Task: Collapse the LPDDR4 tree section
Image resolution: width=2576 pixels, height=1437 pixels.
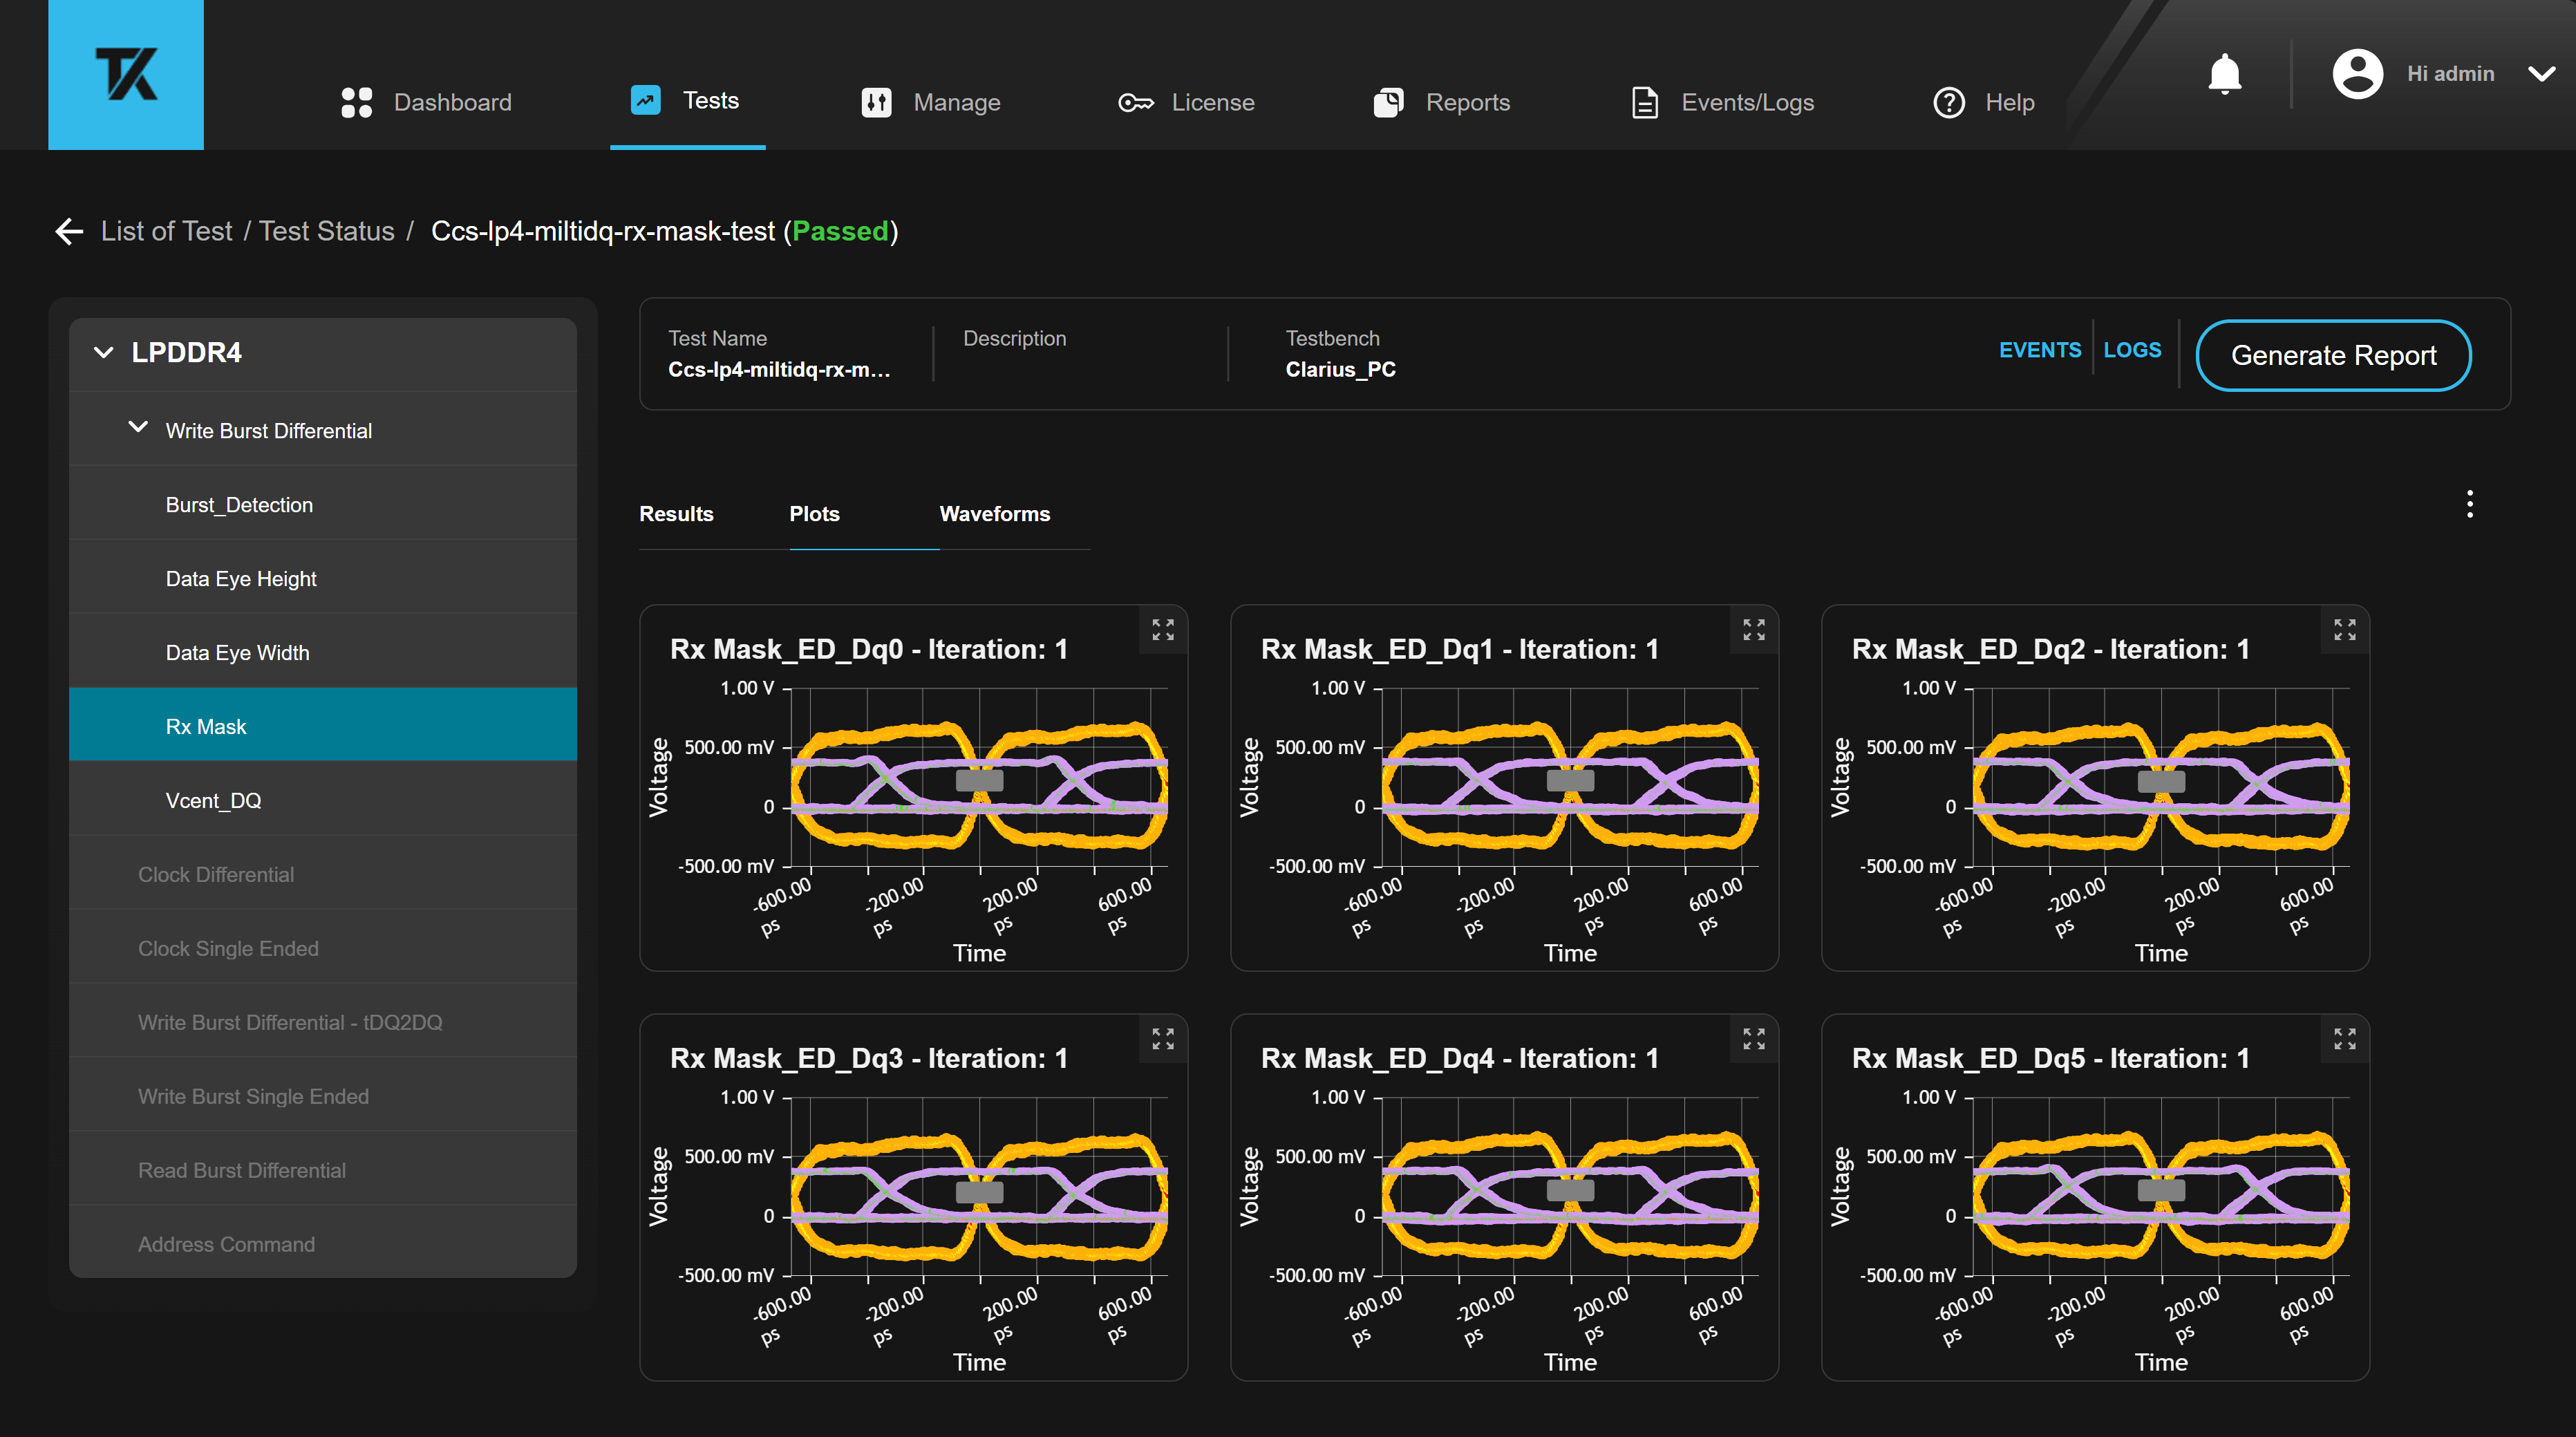Action: 104,353
